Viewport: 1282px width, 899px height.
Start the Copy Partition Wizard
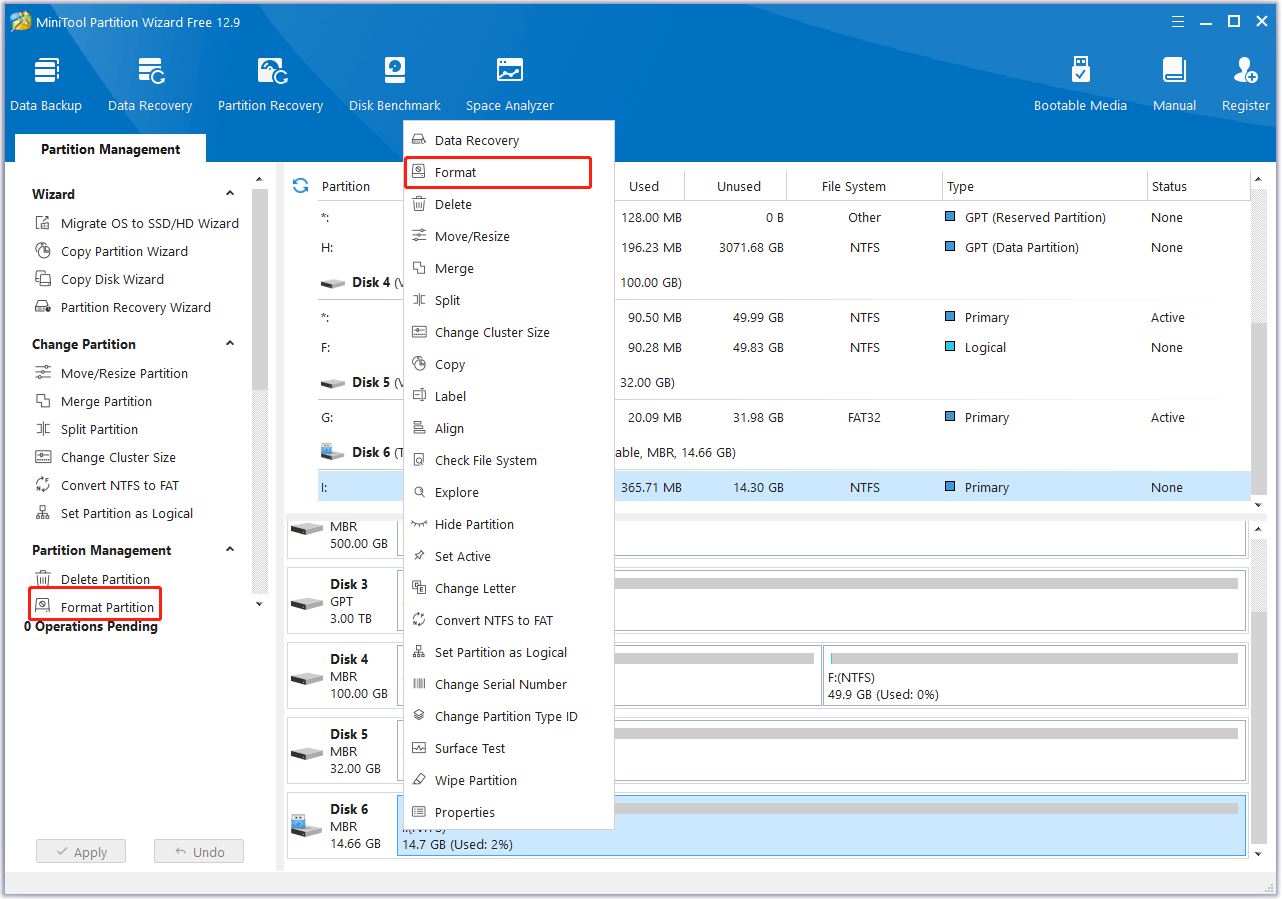point(111,251)
